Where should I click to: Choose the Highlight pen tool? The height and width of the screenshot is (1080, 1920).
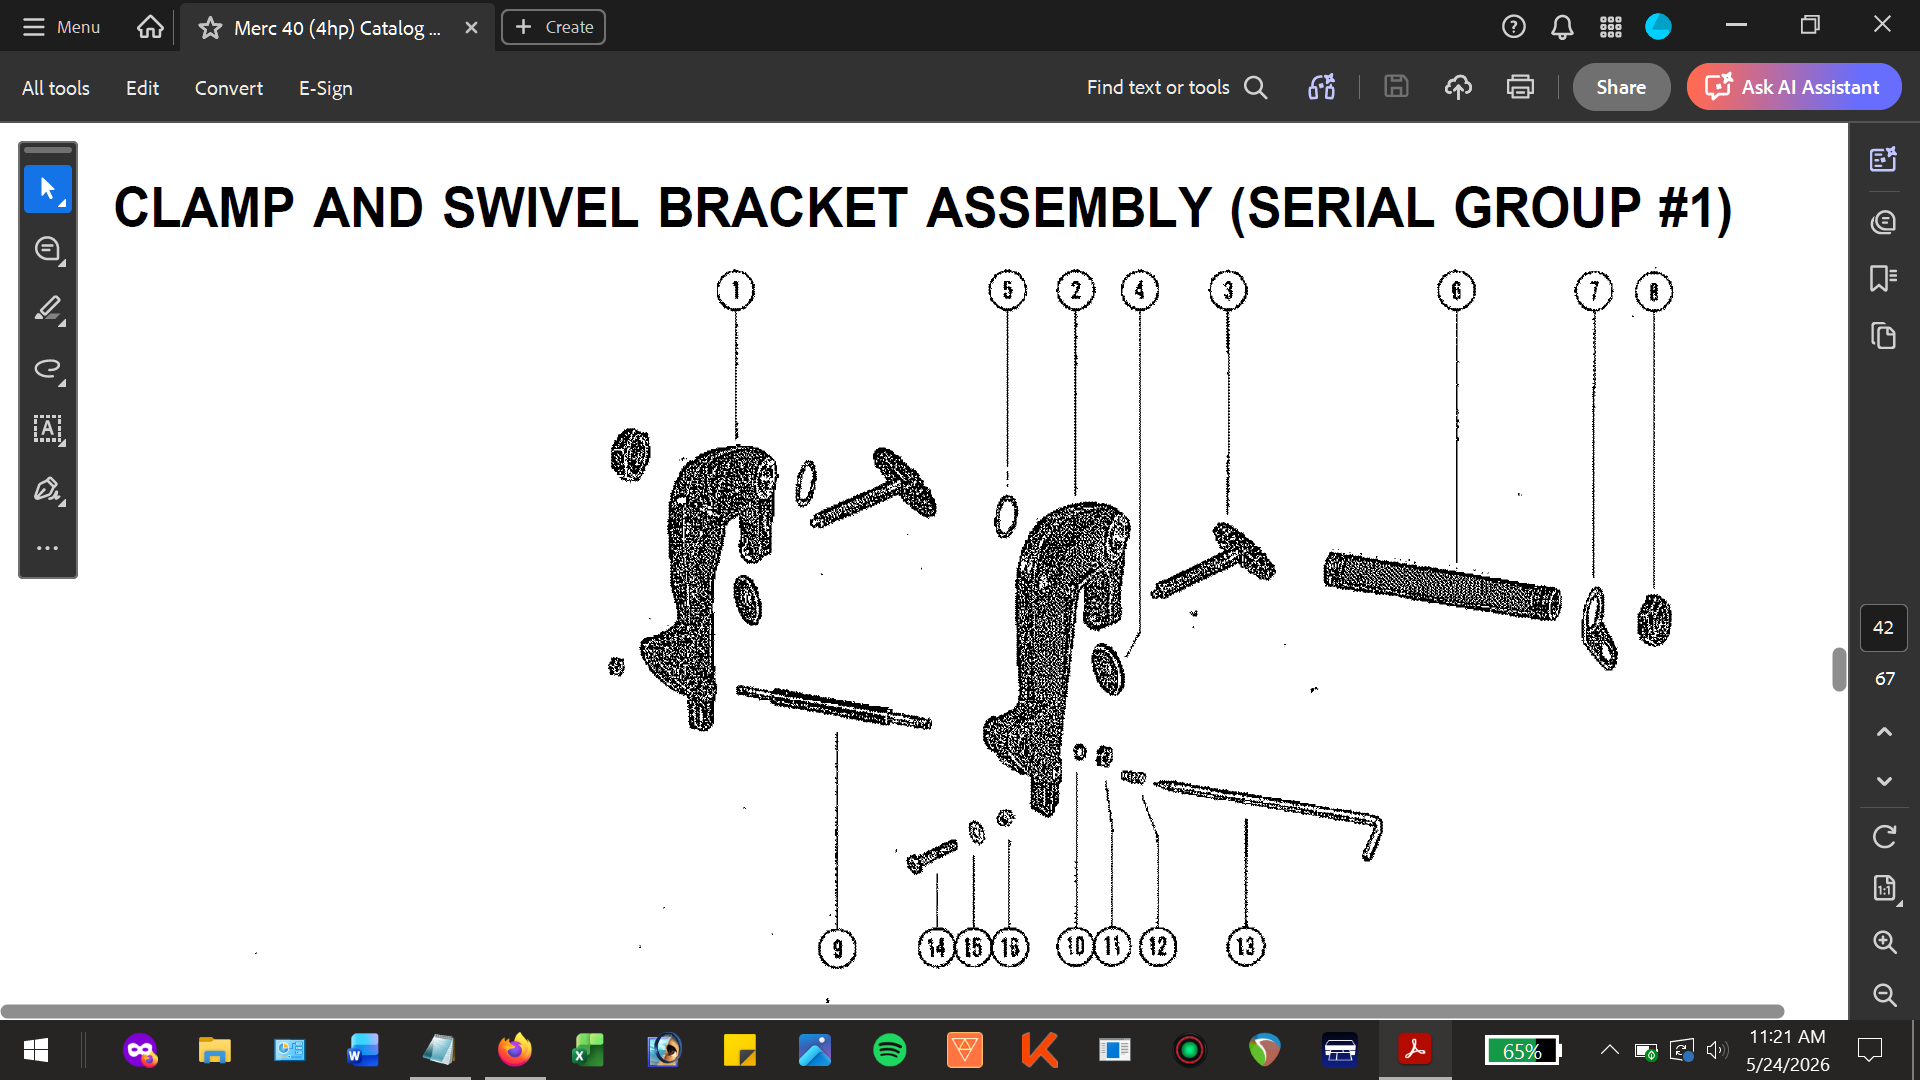[x=47, y=309]
